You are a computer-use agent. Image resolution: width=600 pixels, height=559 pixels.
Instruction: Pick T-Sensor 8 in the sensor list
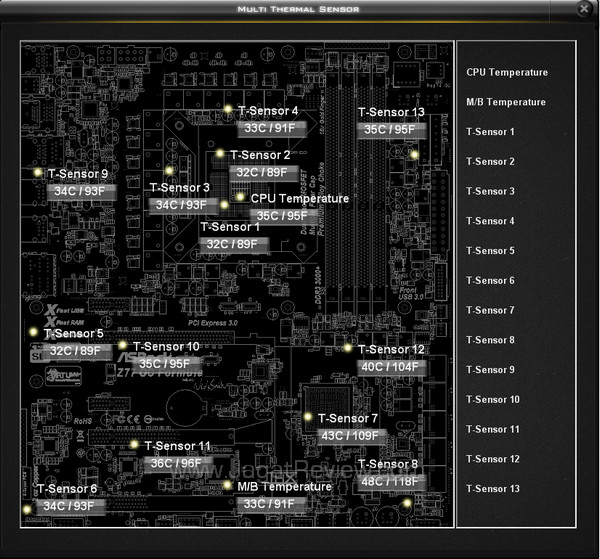490,340
